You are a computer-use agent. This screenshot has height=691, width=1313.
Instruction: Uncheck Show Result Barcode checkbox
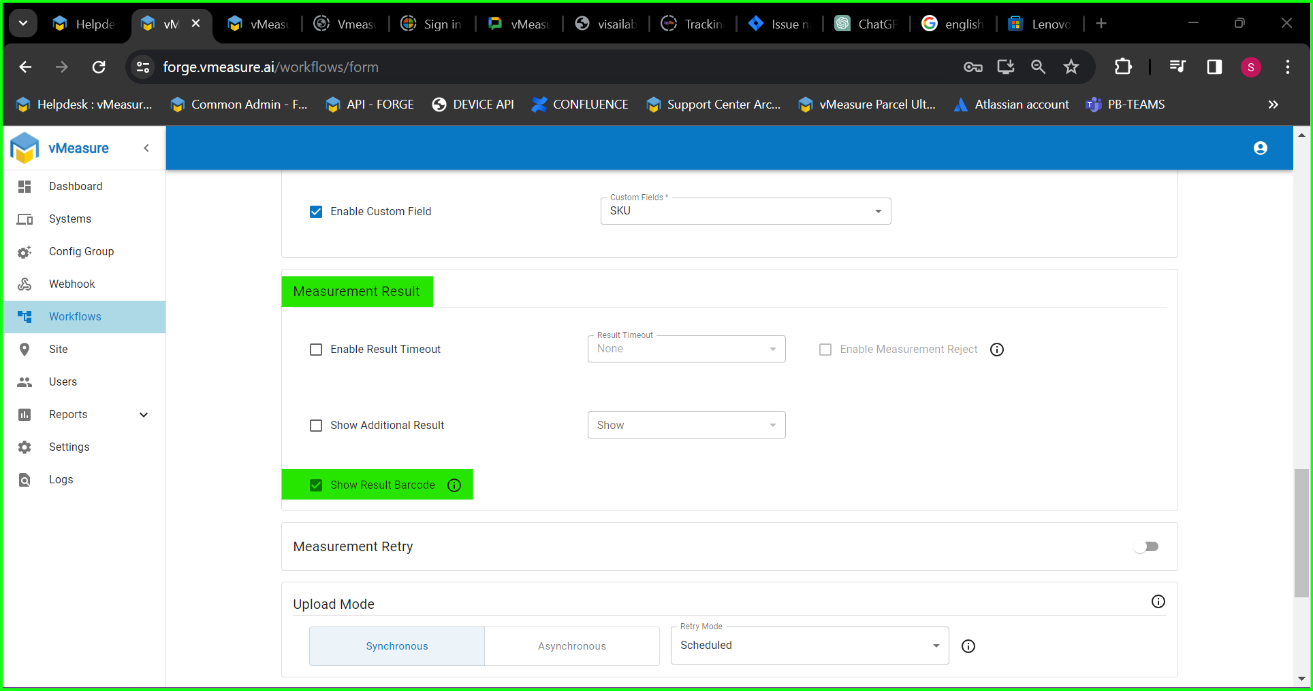click(x=316, y=485)
